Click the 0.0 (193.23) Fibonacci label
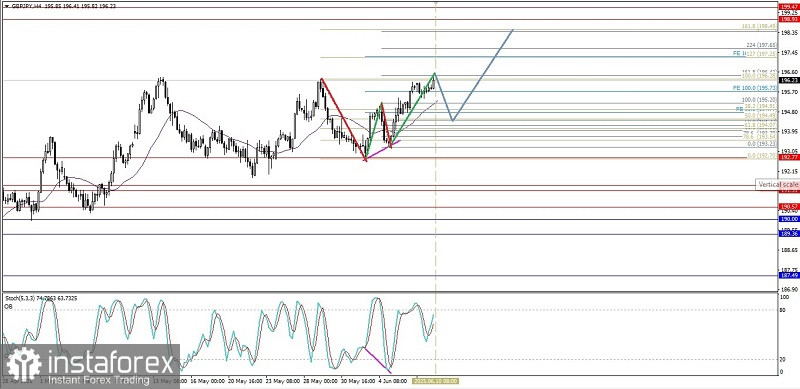Screen dimensions: 800x389 pyautogui.click(x=761, y=144)
